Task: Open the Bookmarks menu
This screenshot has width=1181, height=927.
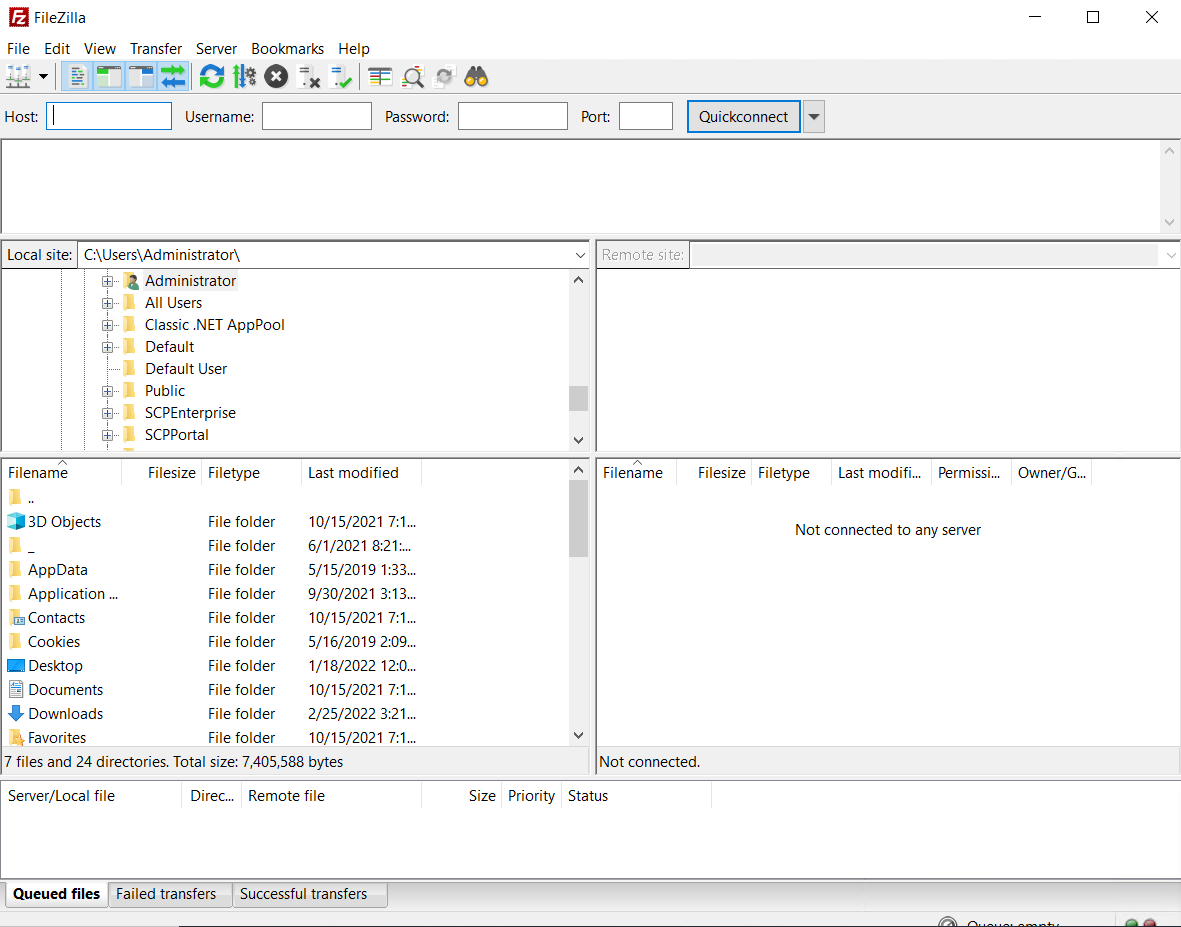Action: (288, 49)
